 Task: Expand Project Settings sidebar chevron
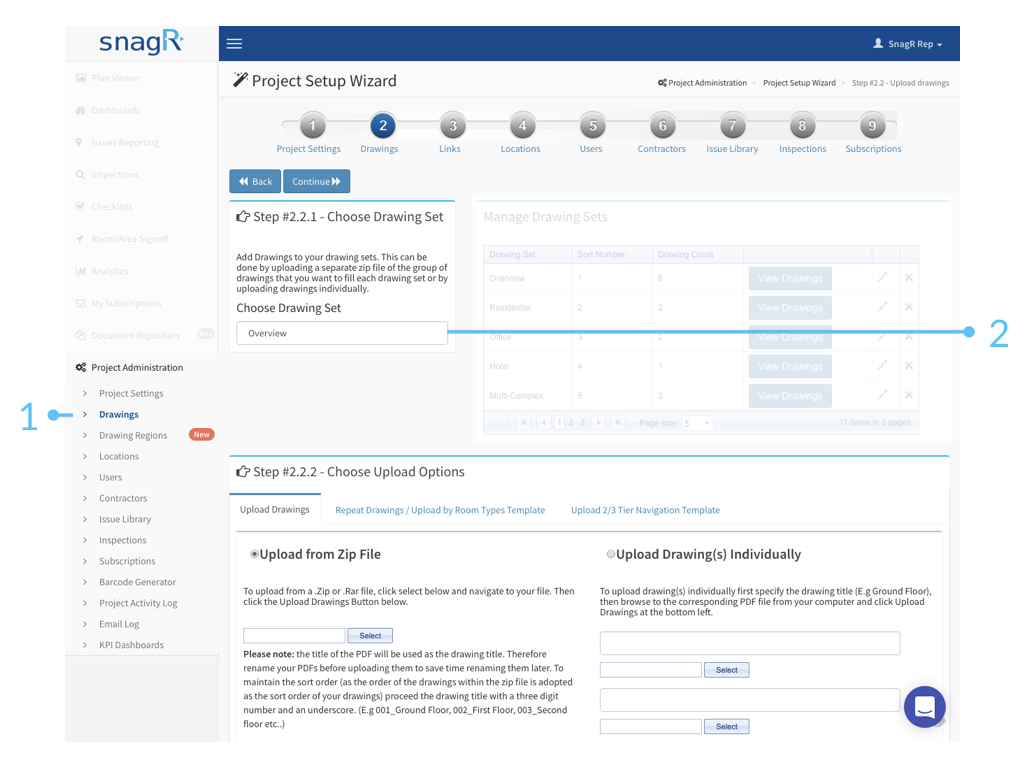[x=85, y=393]
